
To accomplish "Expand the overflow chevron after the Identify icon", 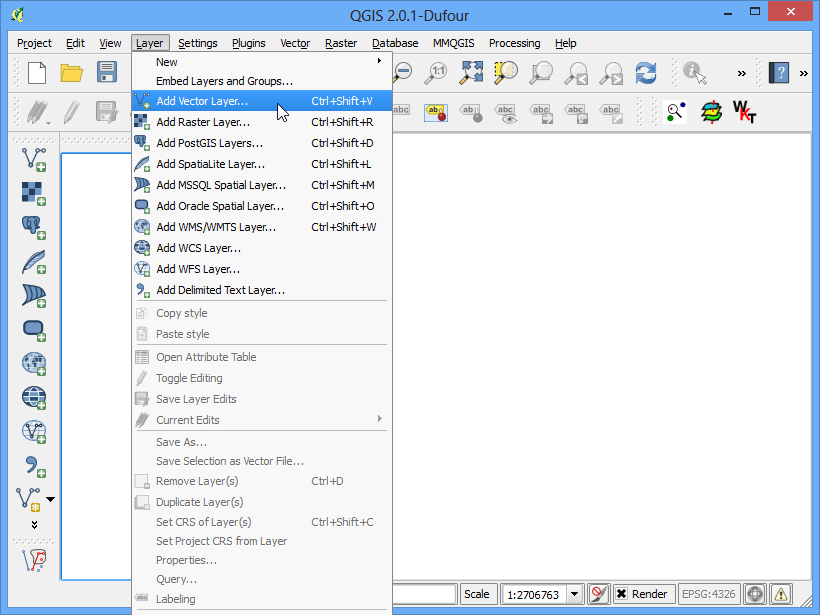I will click(x=742, y=73).
